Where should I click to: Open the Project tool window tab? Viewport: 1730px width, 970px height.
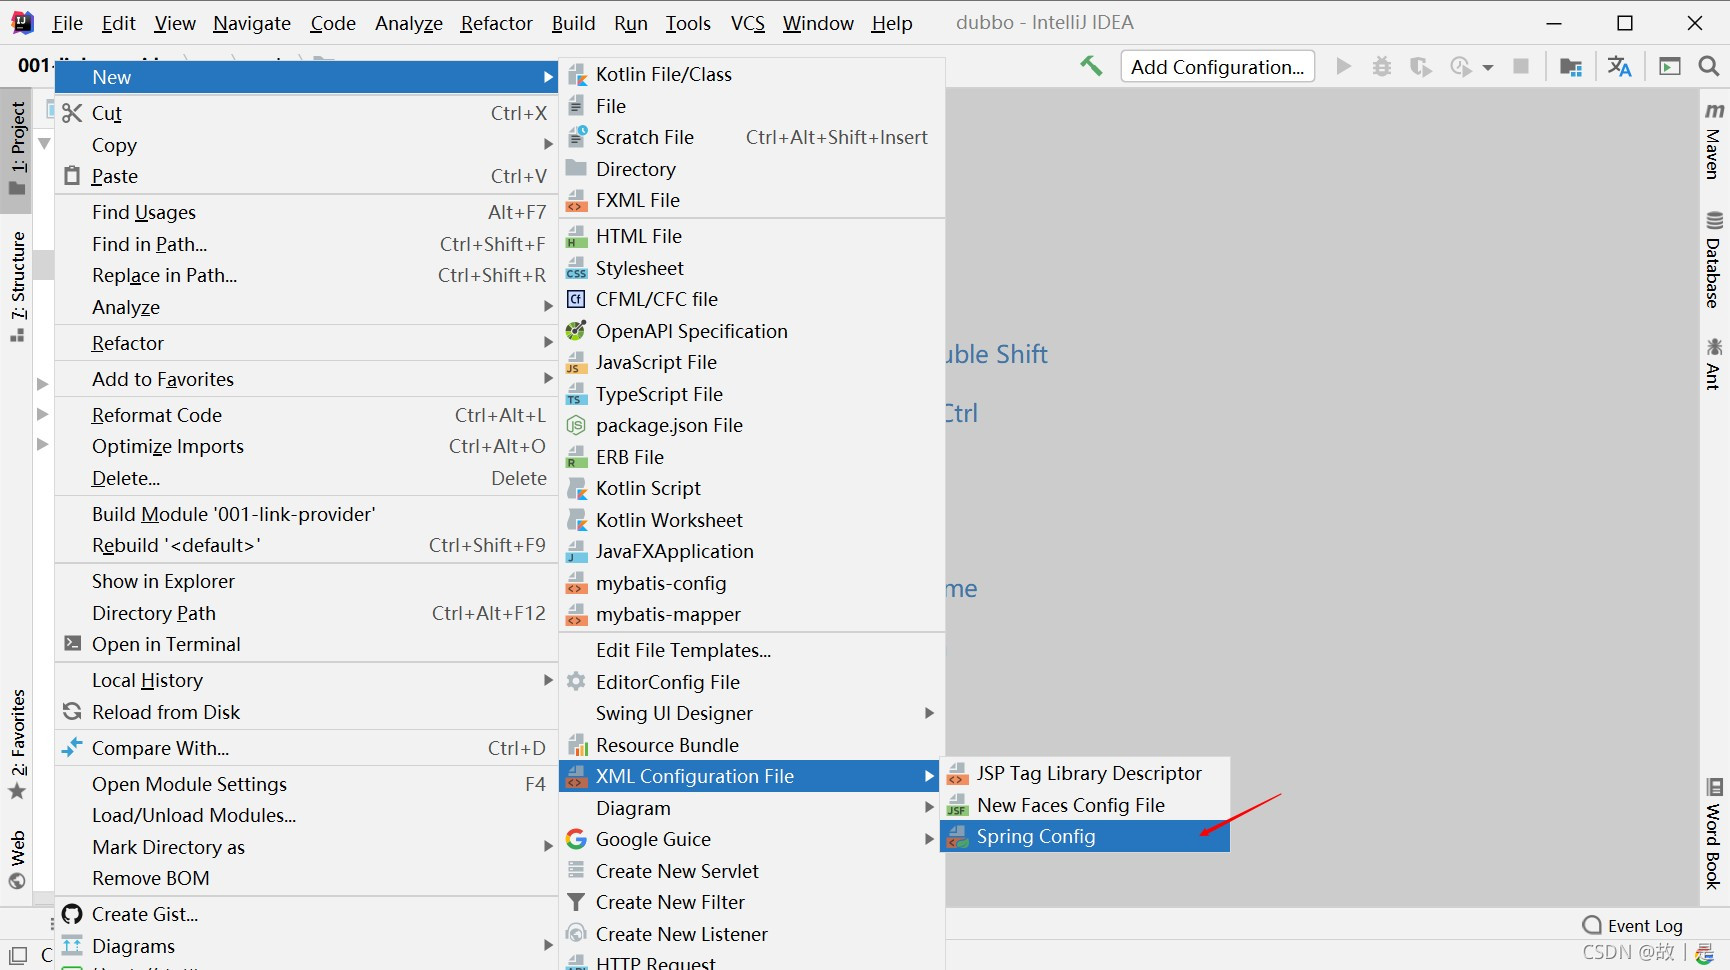click(17, 150)
